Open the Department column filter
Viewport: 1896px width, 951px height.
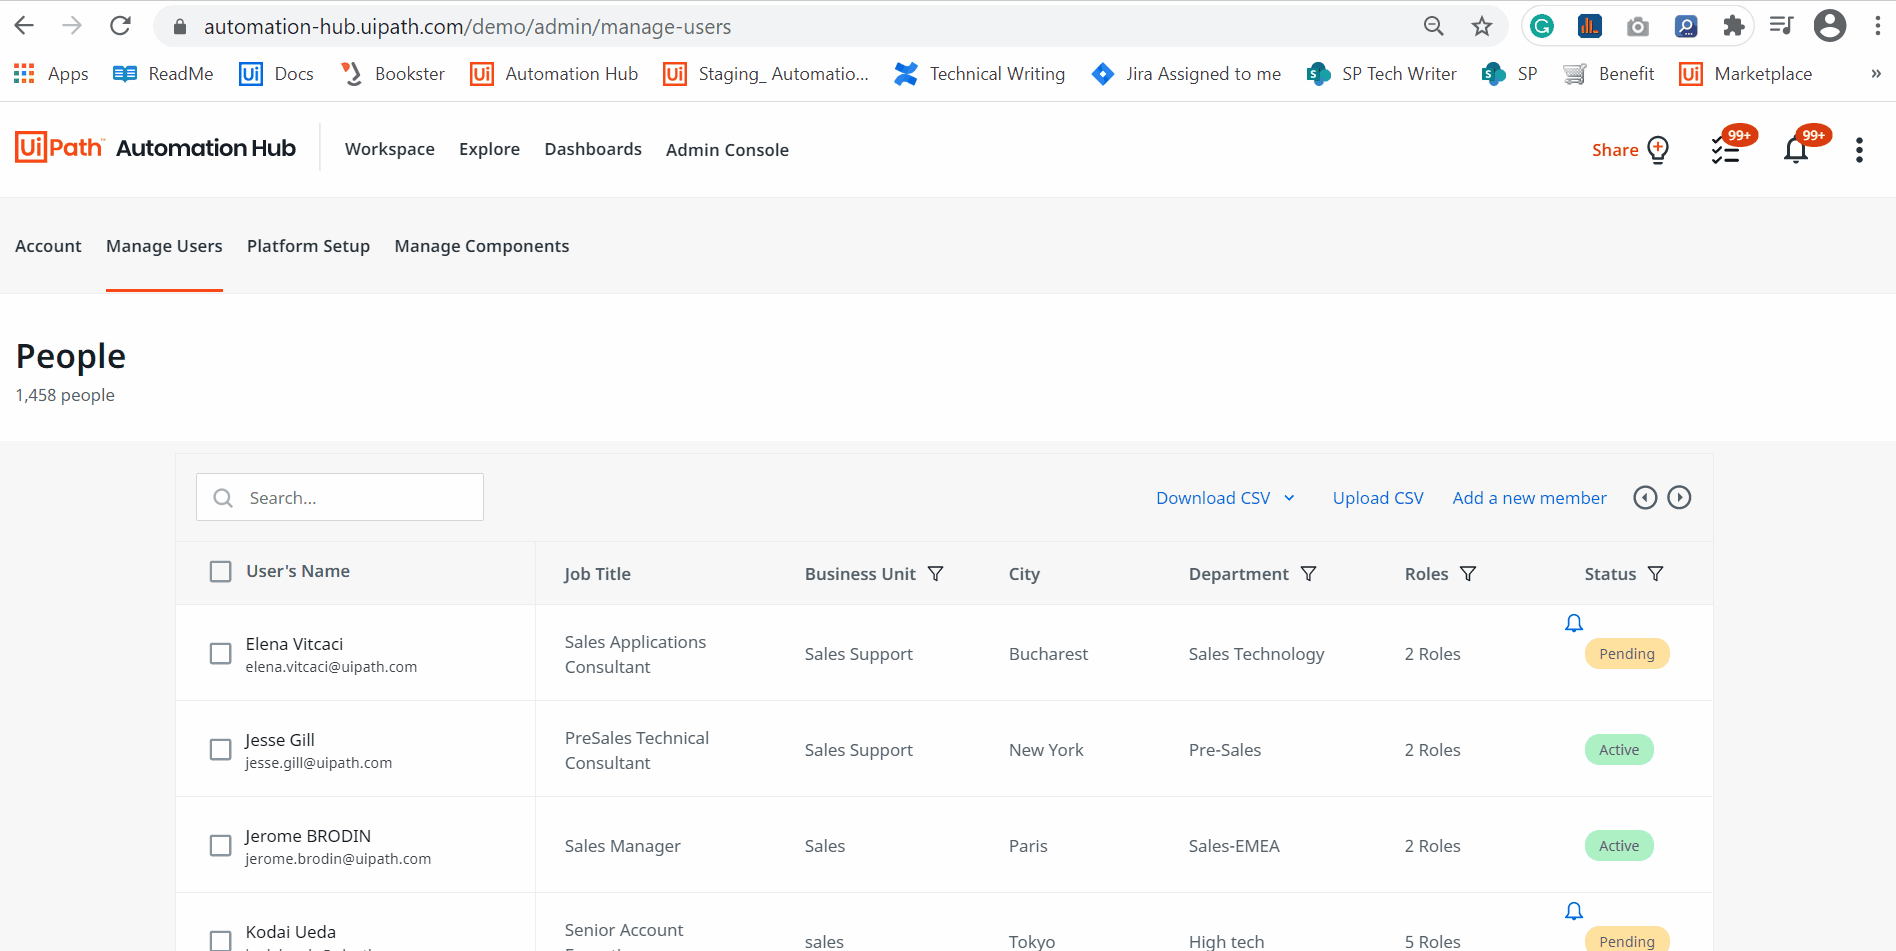1308,573
